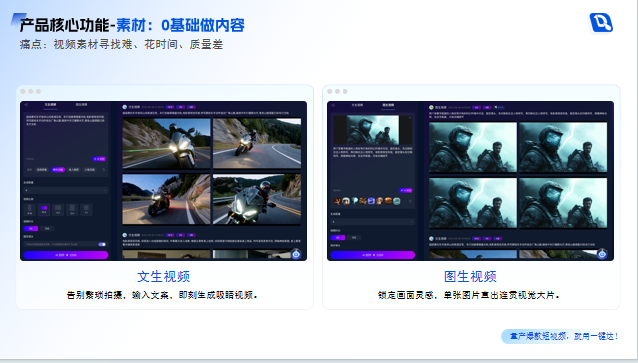638x363 pixels.
Task: Choose the first portrait aspect ratio icon
Action: point(30,210)
